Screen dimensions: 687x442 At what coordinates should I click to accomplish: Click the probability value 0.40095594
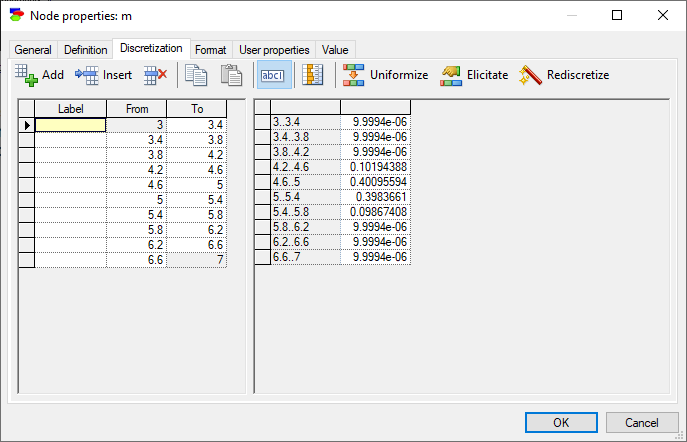click(376, 182)
